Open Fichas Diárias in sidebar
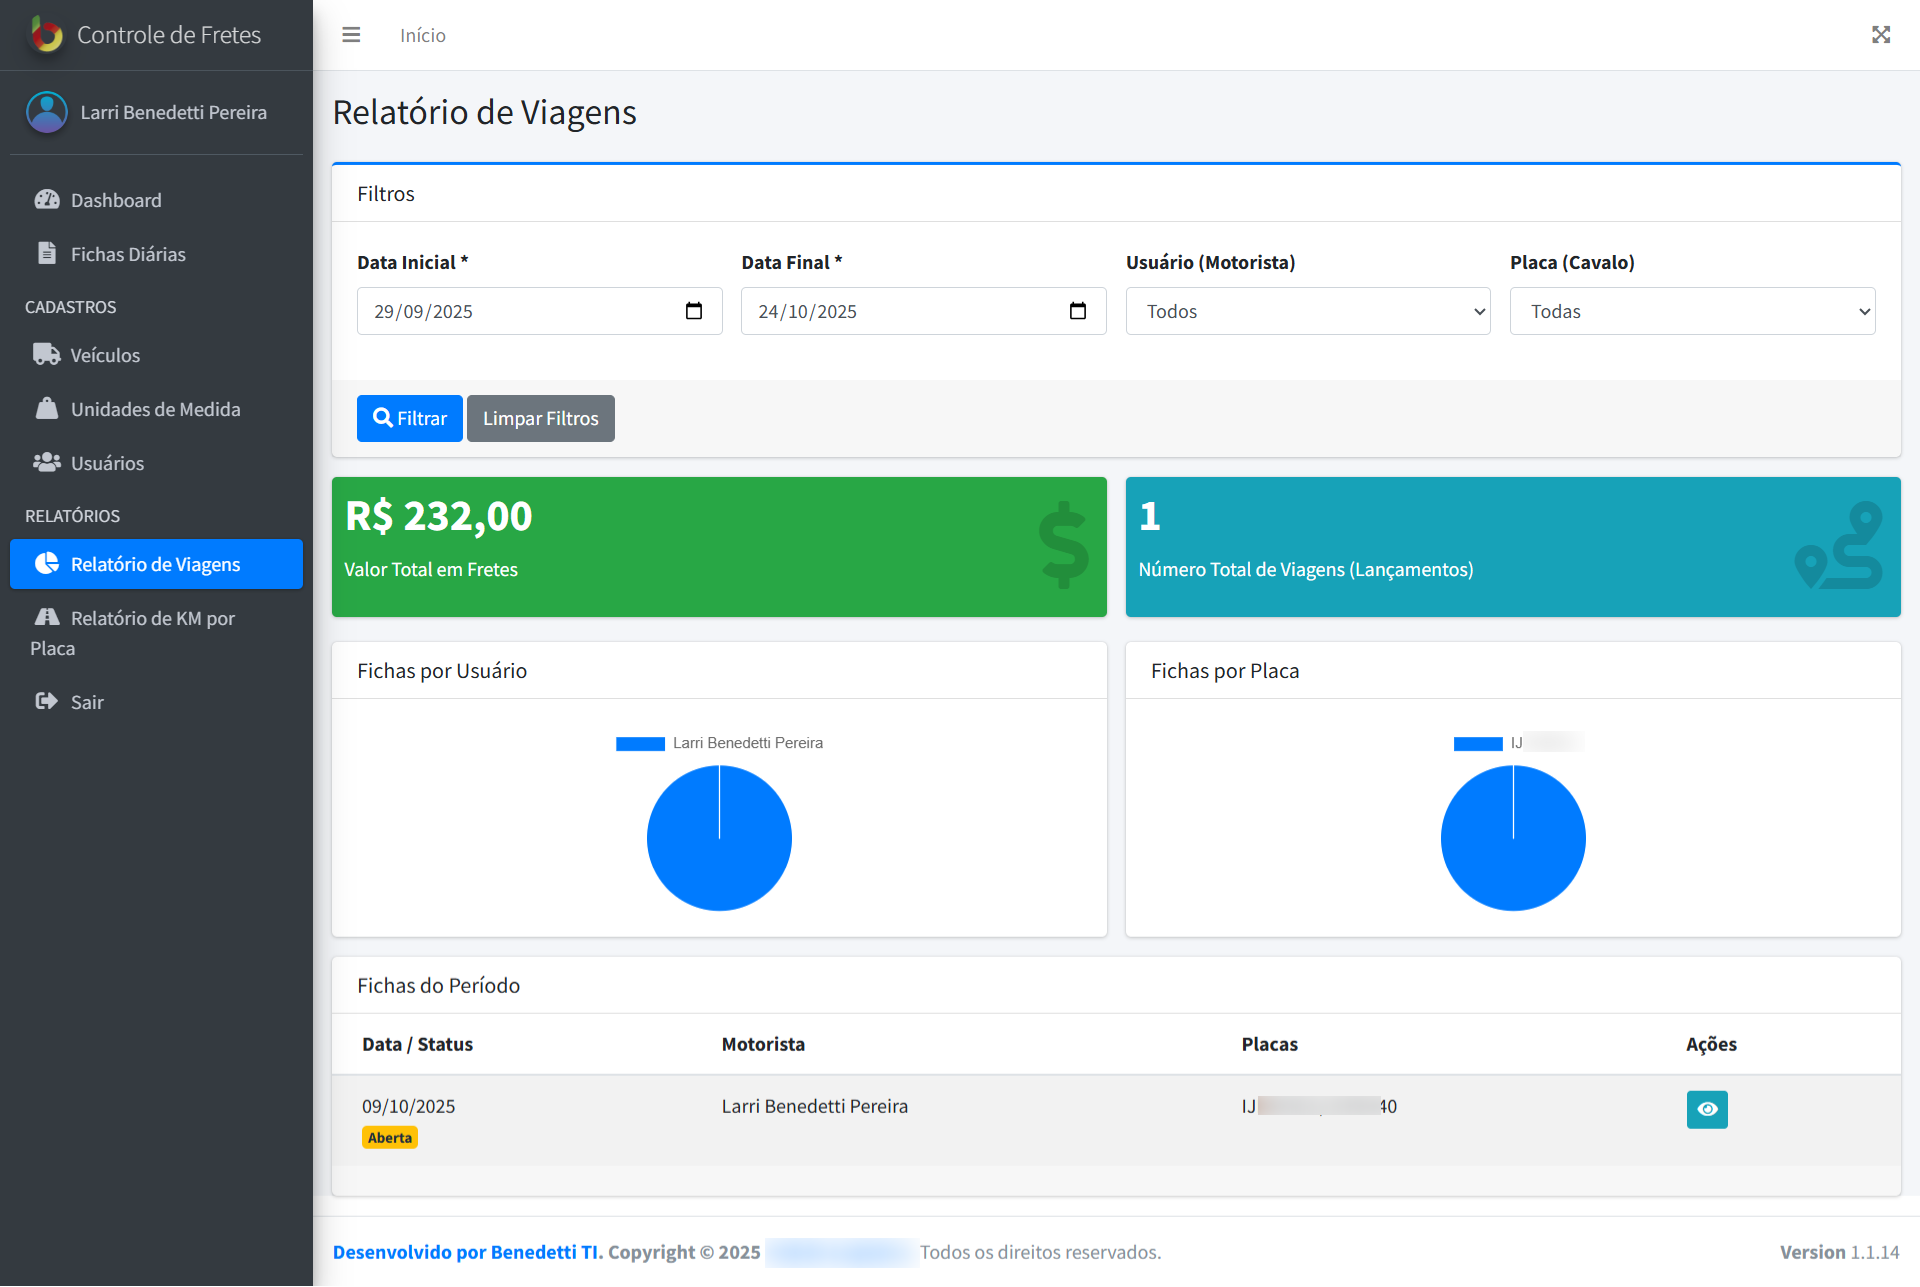1920x1287 pixels. click(x=128, y=254)
